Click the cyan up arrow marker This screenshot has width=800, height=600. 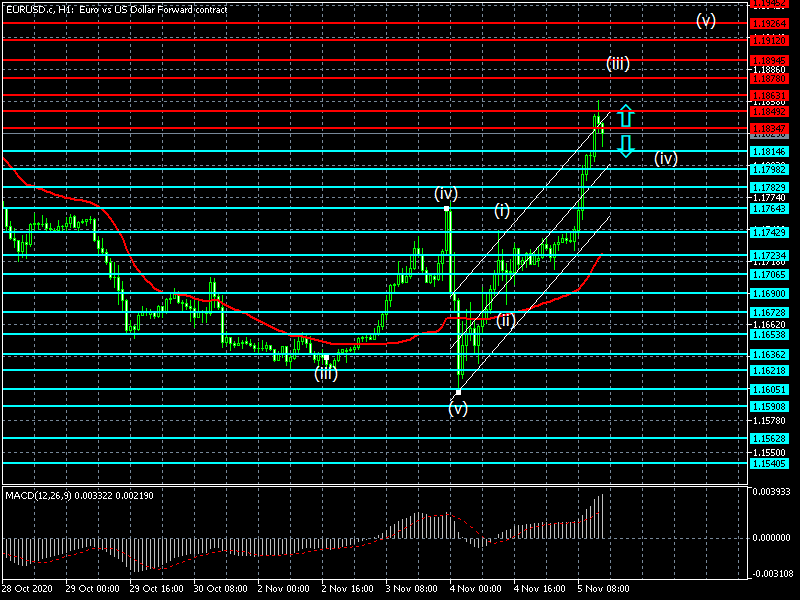[625, 114]
